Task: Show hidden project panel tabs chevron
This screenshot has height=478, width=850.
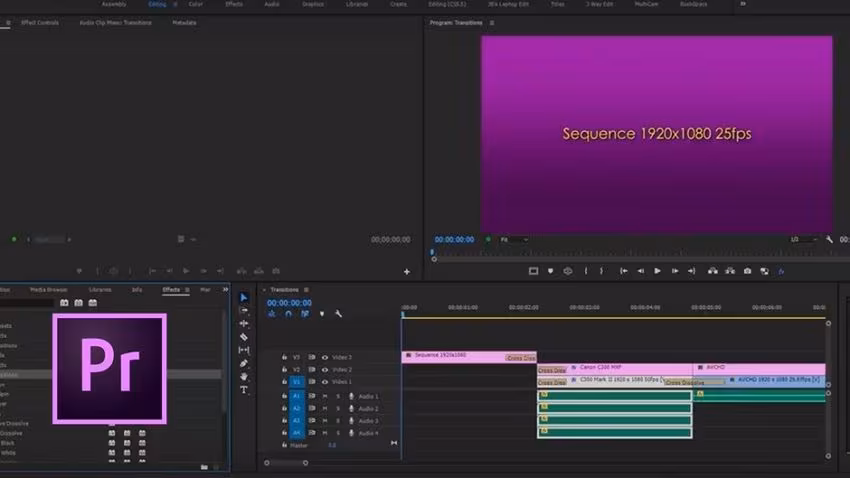Action: (x=225, y=290)
